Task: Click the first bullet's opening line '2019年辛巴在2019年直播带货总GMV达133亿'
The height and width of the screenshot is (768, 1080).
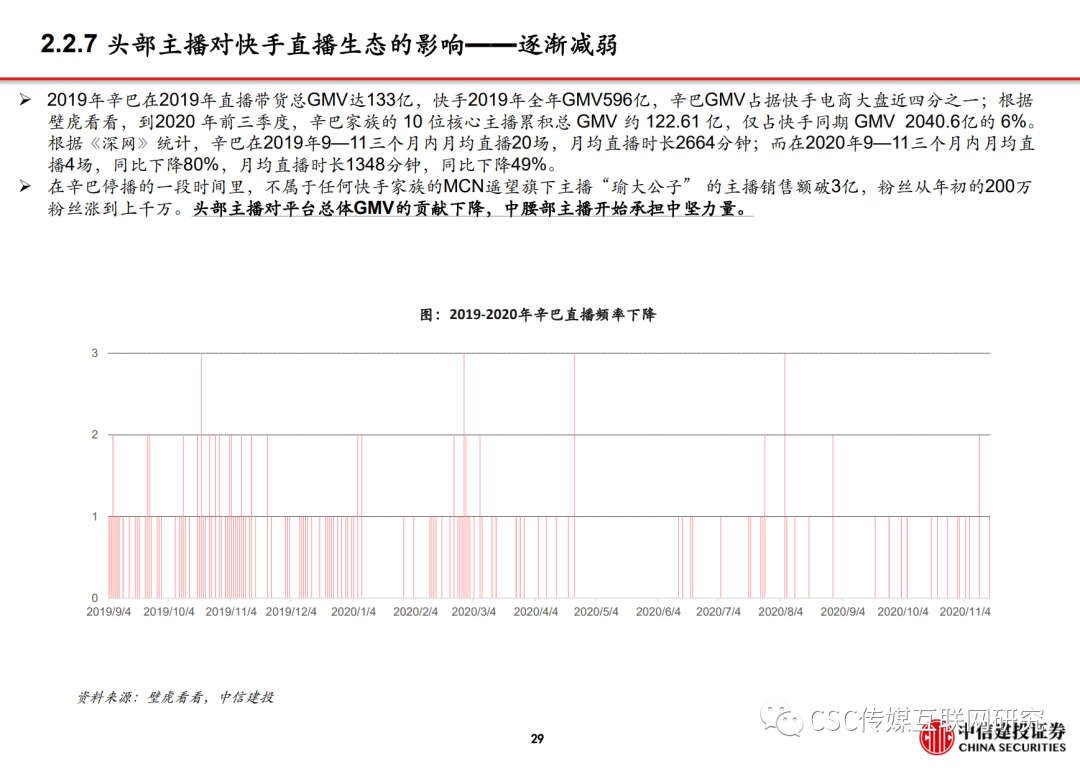Action: click(x=230, y=101)
